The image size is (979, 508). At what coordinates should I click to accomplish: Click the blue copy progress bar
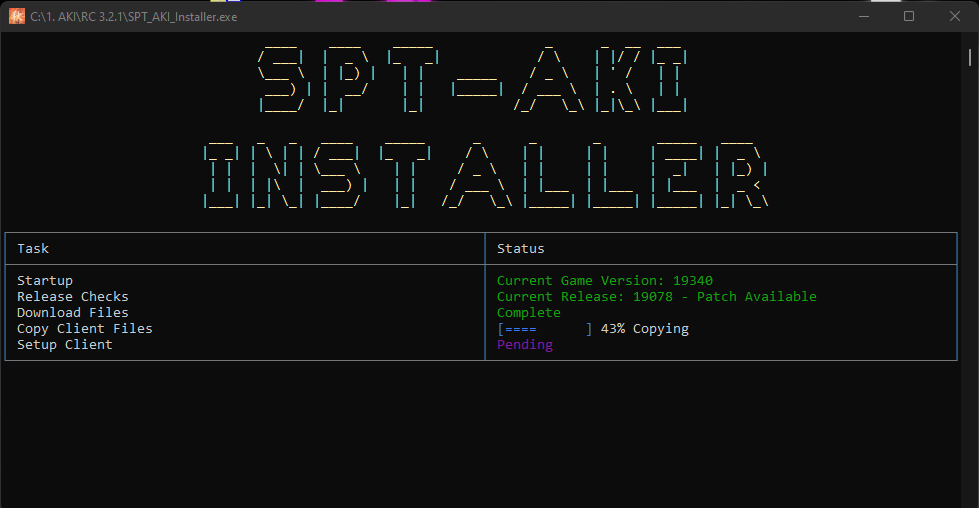544,328
